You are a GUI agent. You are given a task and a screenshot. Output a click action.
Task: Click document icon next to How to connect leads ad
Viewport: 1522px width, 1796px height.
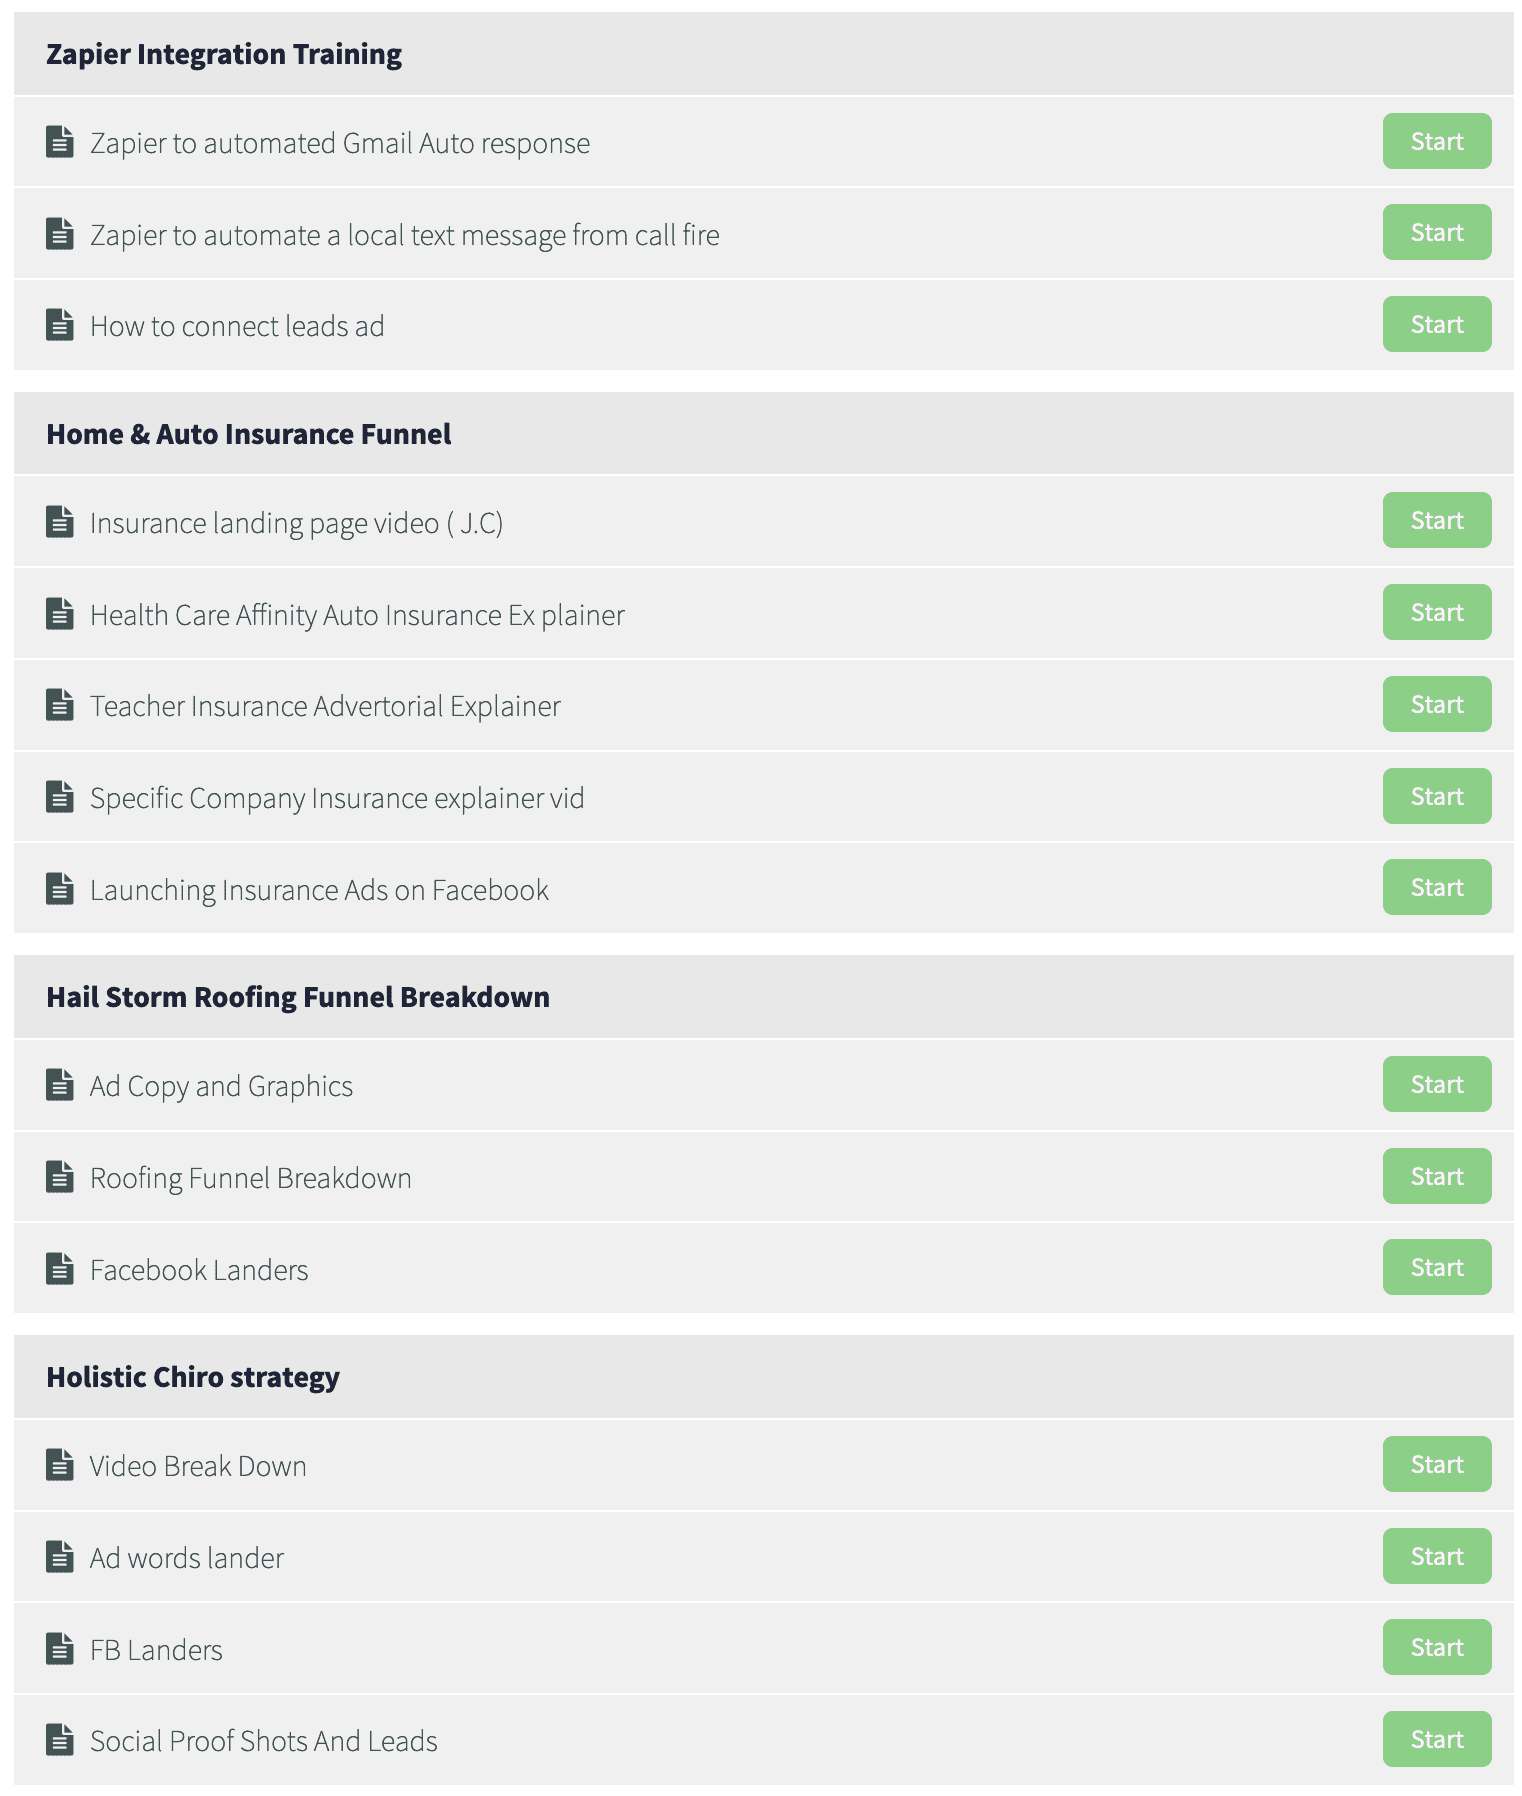pyautogui.click(x=60, y=325)
